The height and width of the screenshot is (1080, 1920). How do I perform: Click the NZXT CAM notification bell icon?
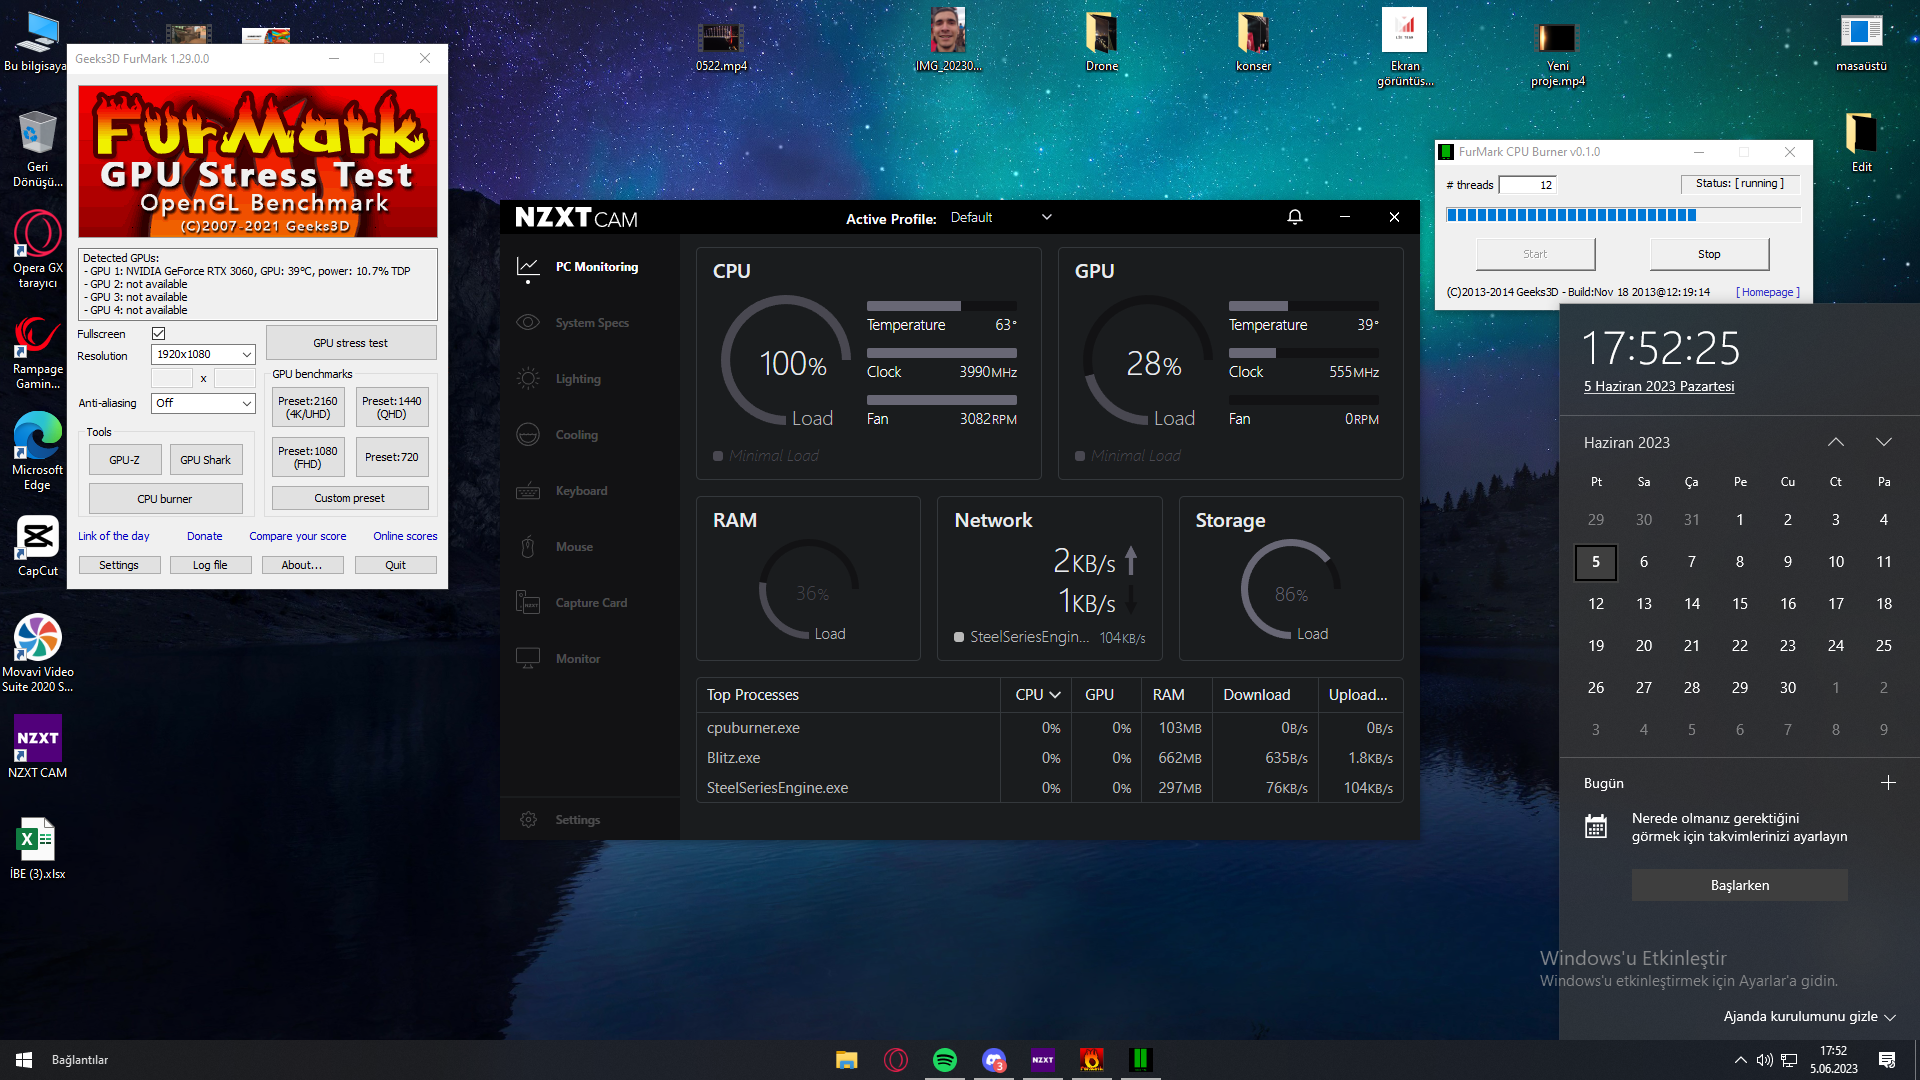[x=1294, y=217]
